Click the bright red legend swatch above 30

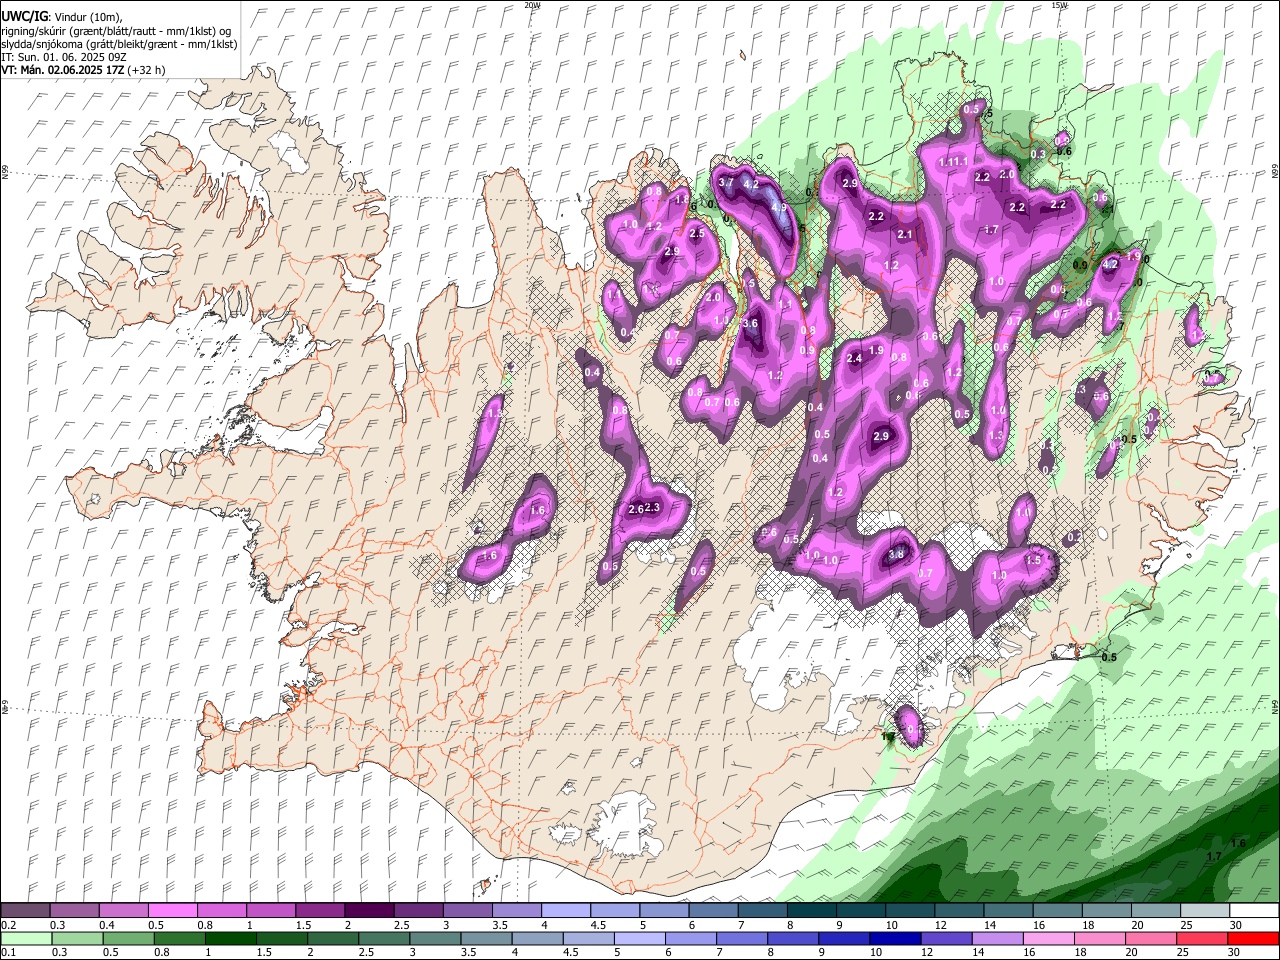tap(1253, 938)
